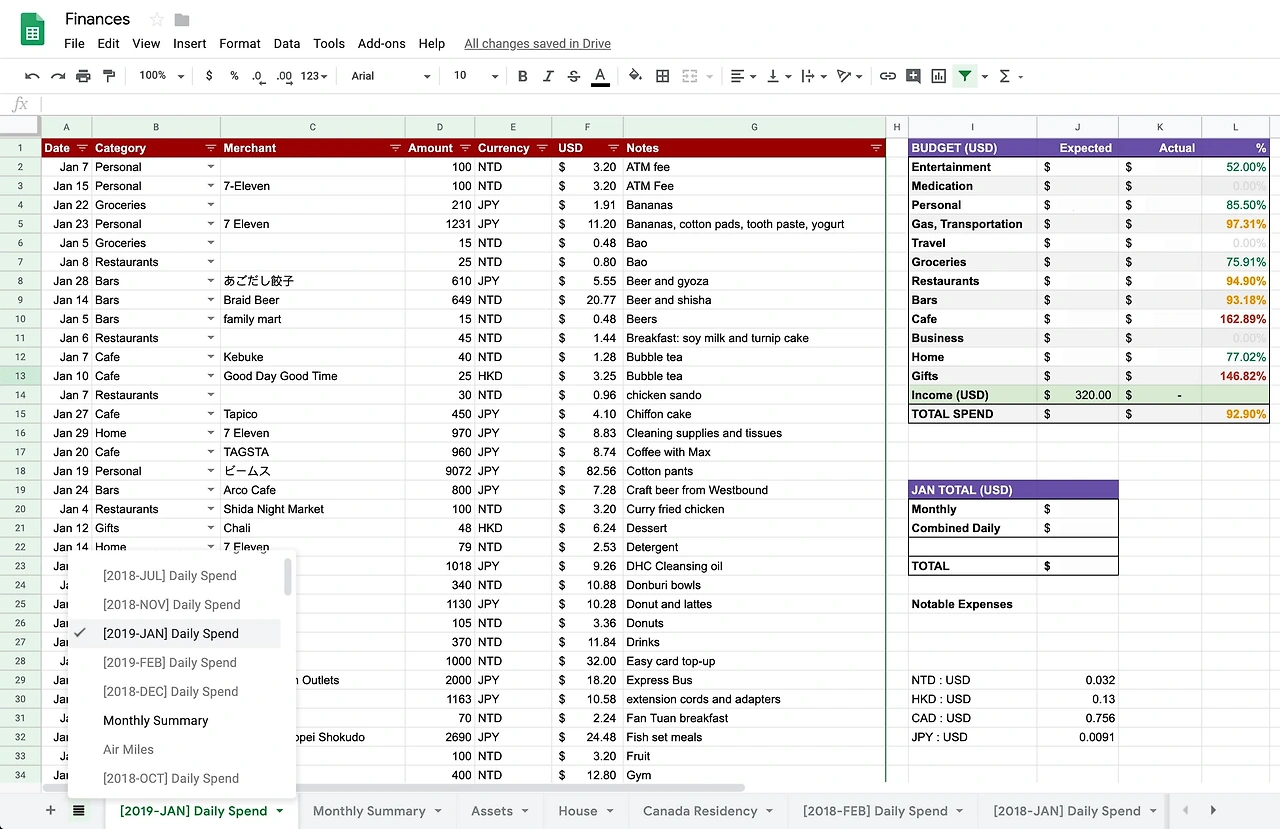Select column G by its header
The image size is (1280, 829).
coord(754,127)
